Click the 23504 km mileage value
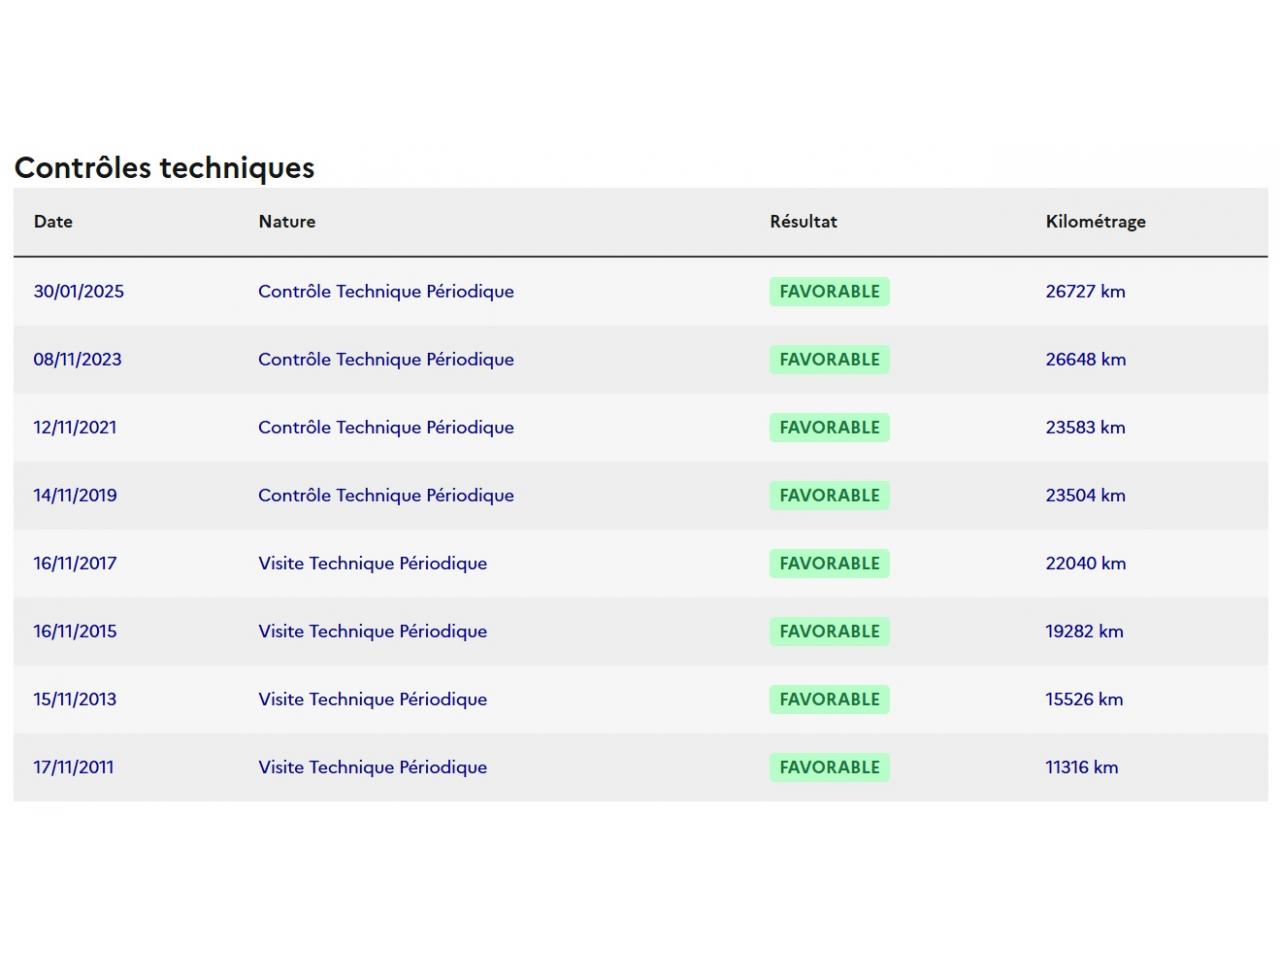 tap(1085, 495)
